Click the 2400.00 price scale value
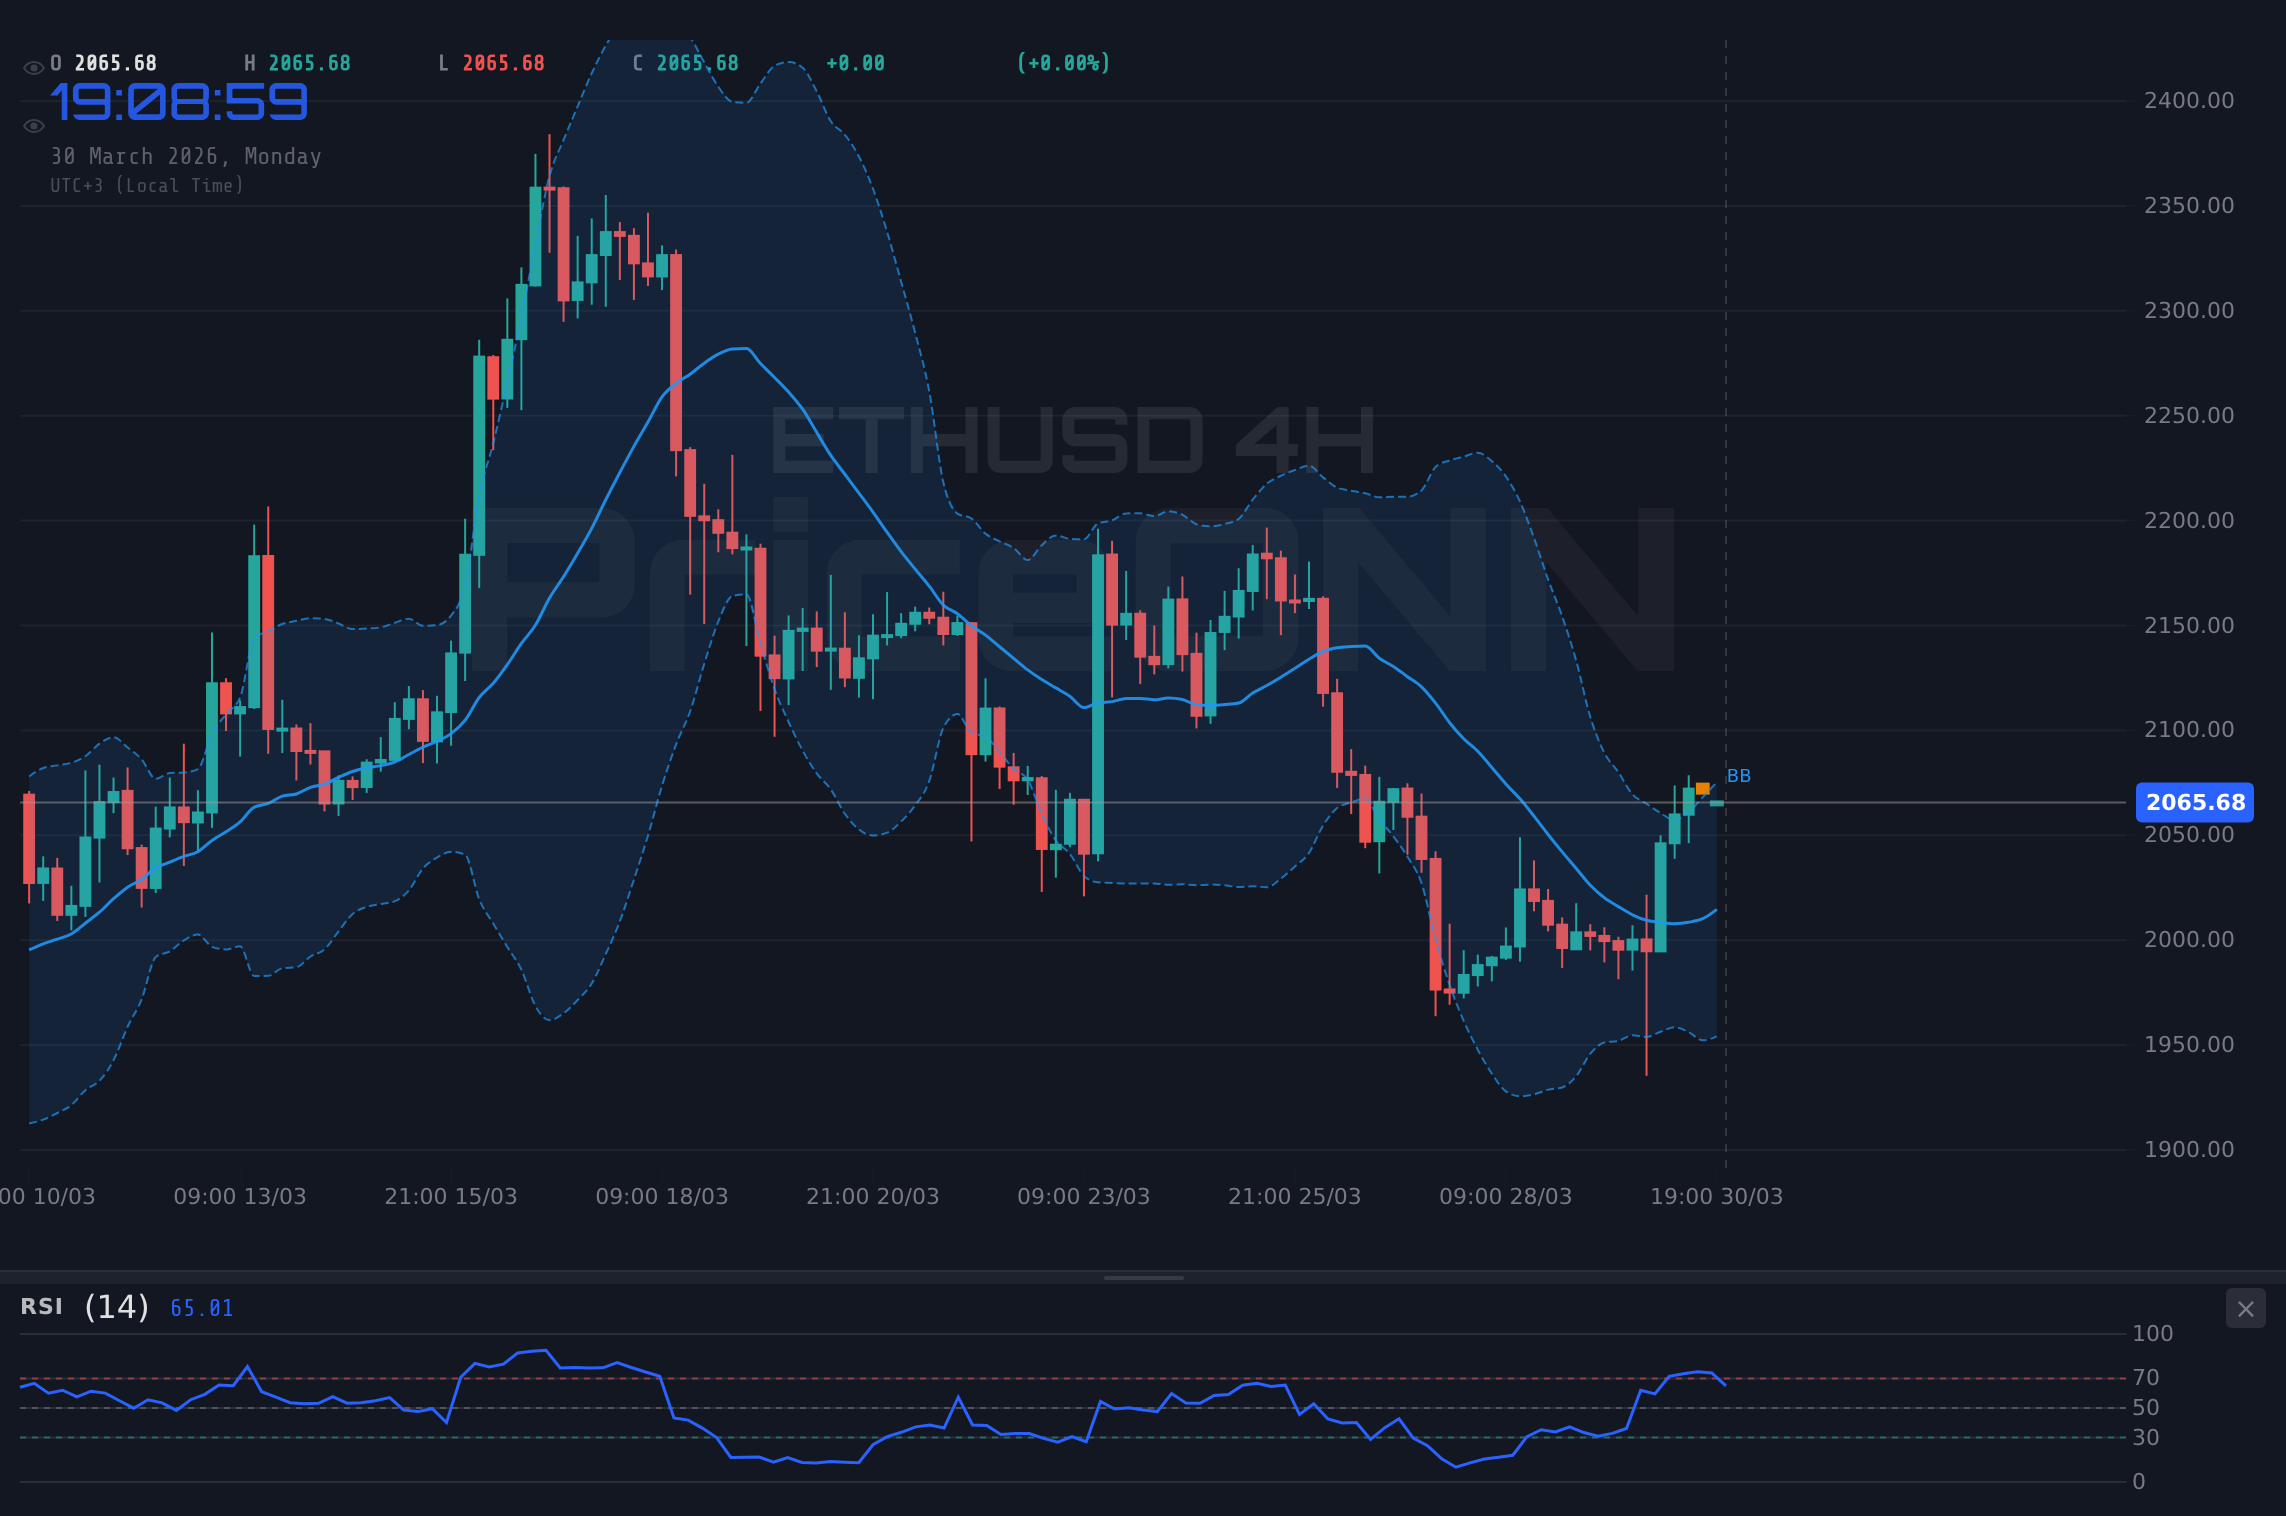Image resolution: width=2286 pixels, height=1516 pixels. click(x=2188, y=99)
